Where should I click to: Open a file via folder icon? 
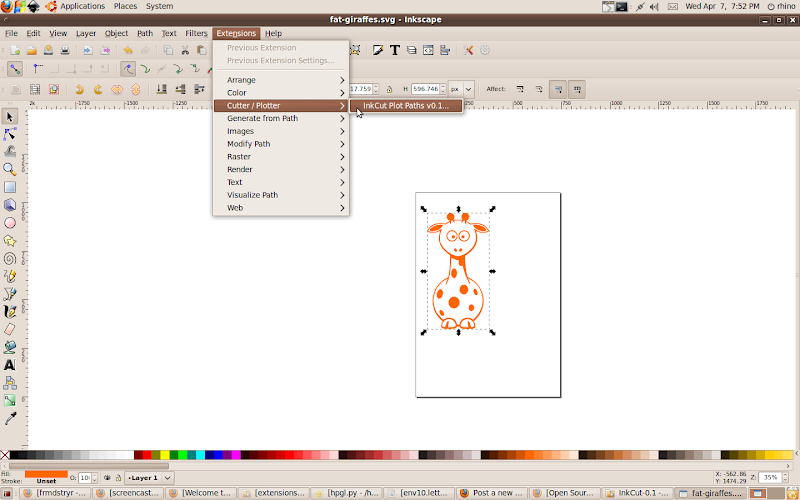point(32,50)
